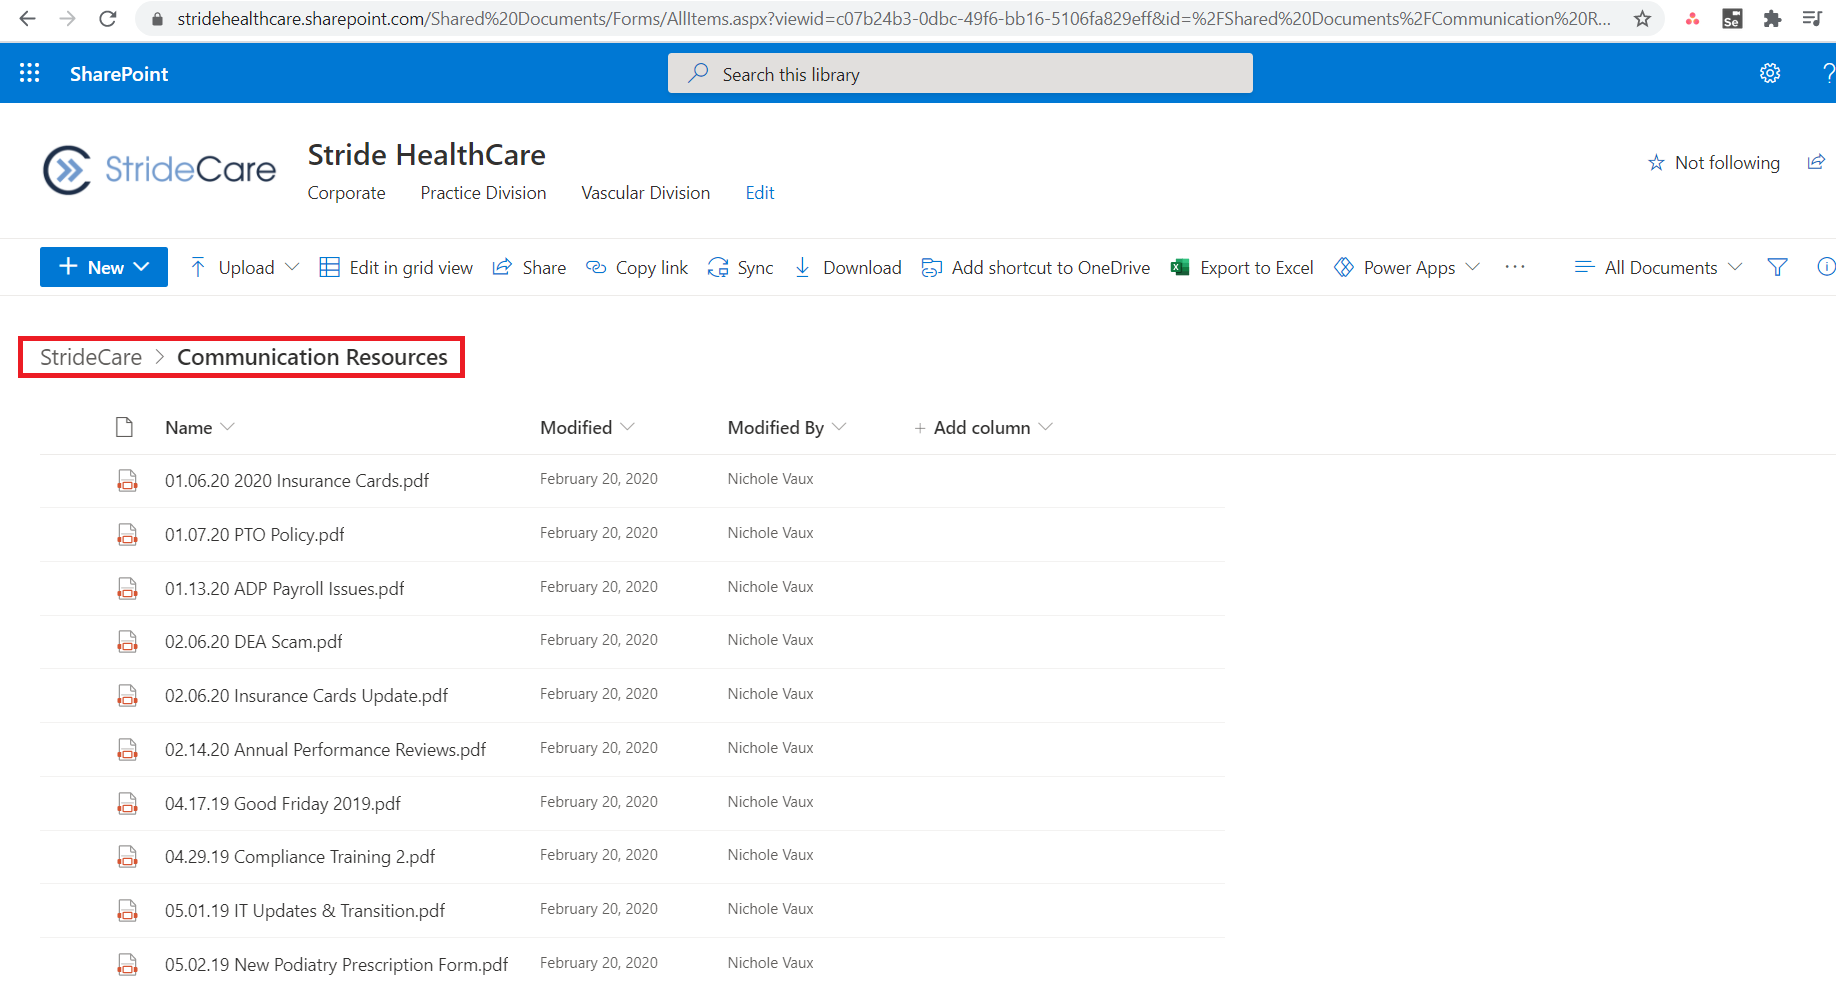Viewport: 1836px width, 984px height.
Task: Click the file type column header icon
Action: coord(124,427)
